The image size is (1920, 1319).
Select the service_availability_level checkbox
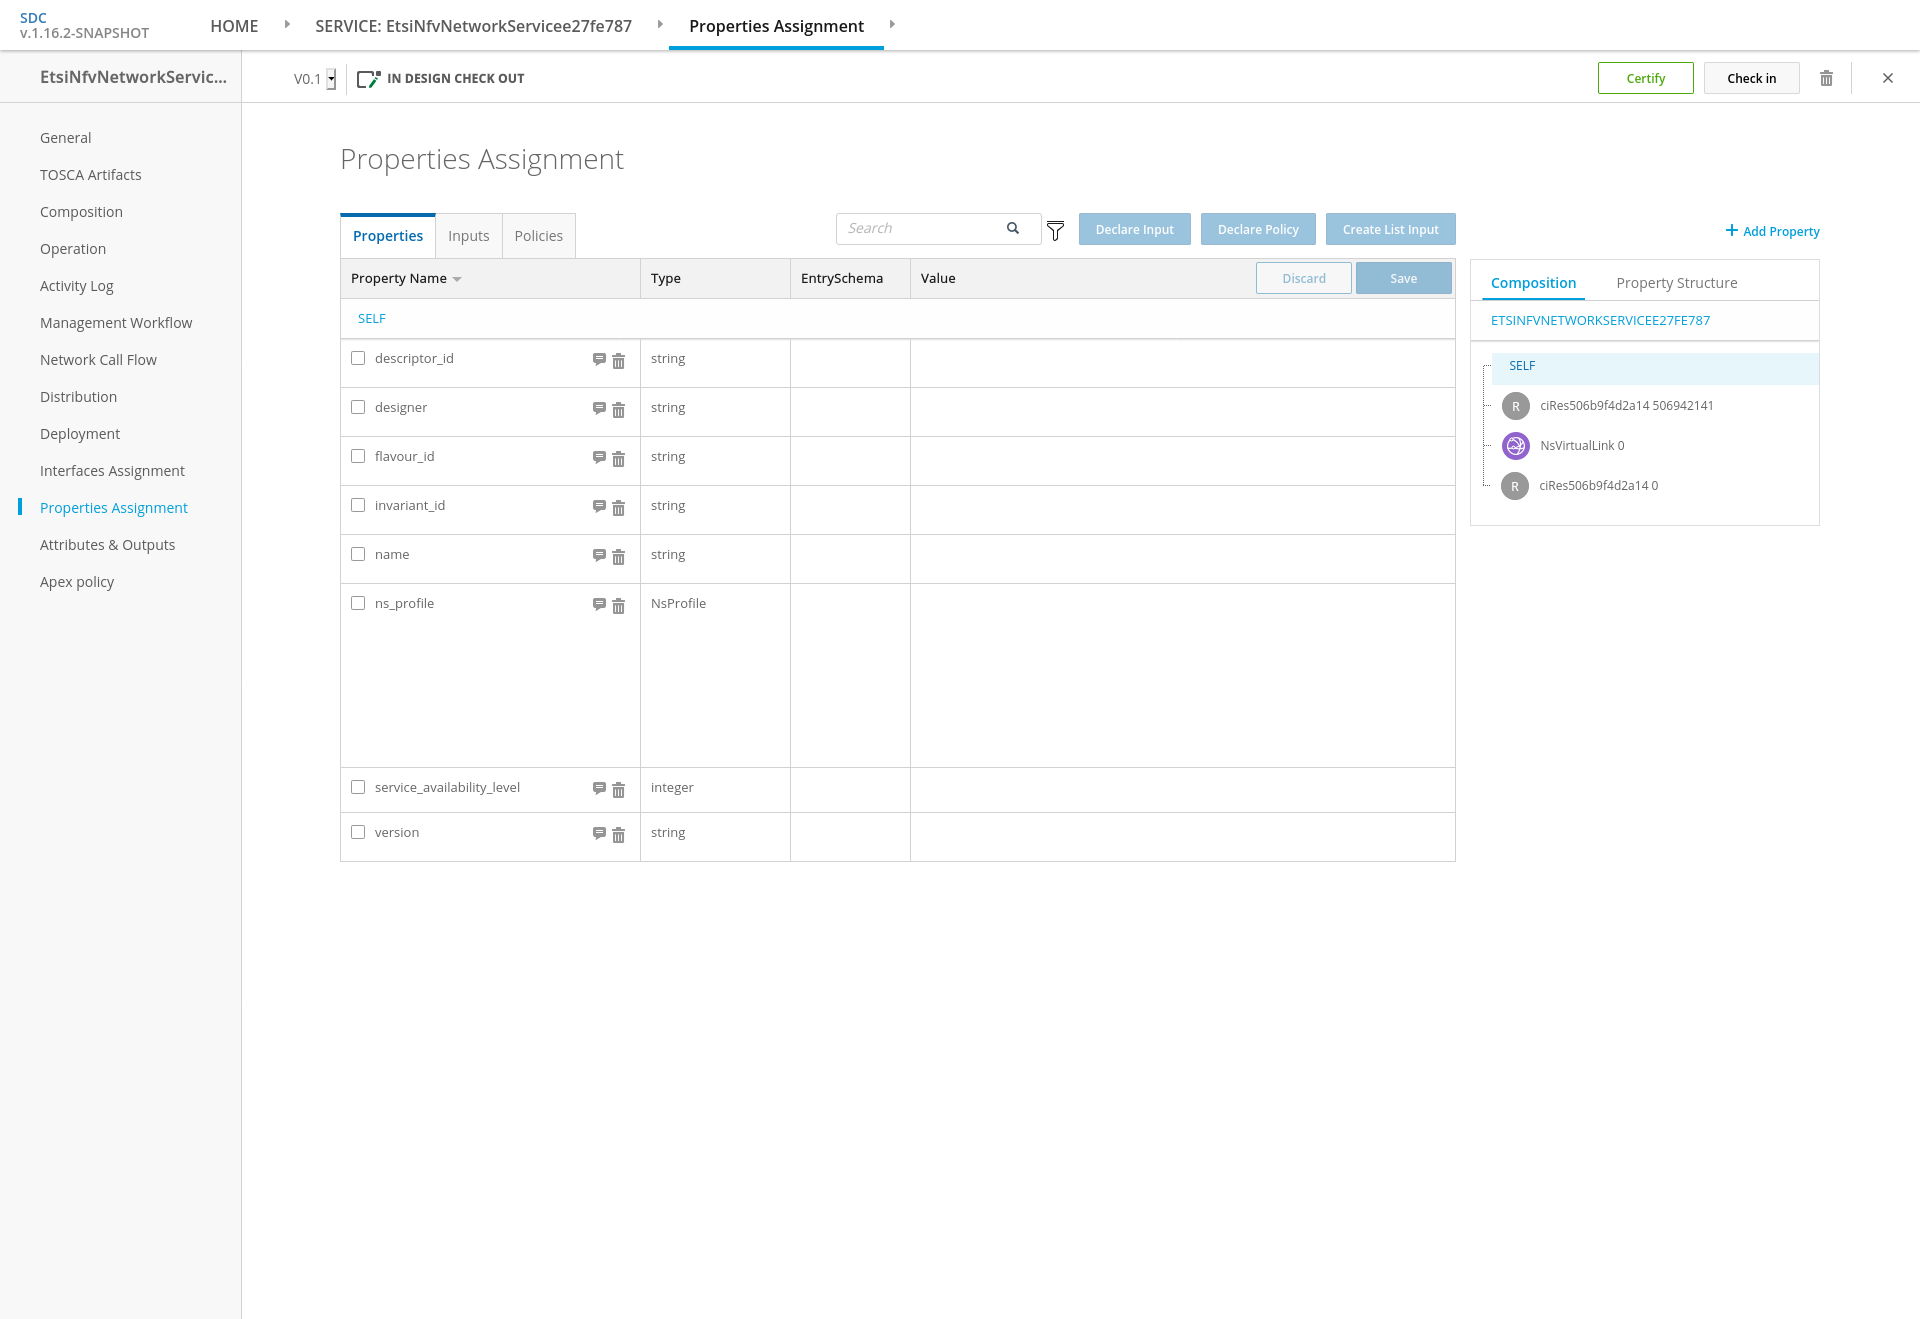(x=358, y=787)
